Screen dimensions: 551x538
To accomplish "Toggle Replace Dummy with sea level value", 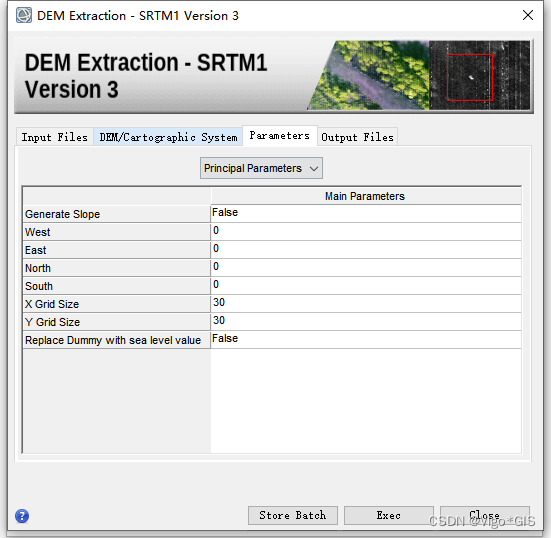I will pyautogui.click(x=366, y=339).
